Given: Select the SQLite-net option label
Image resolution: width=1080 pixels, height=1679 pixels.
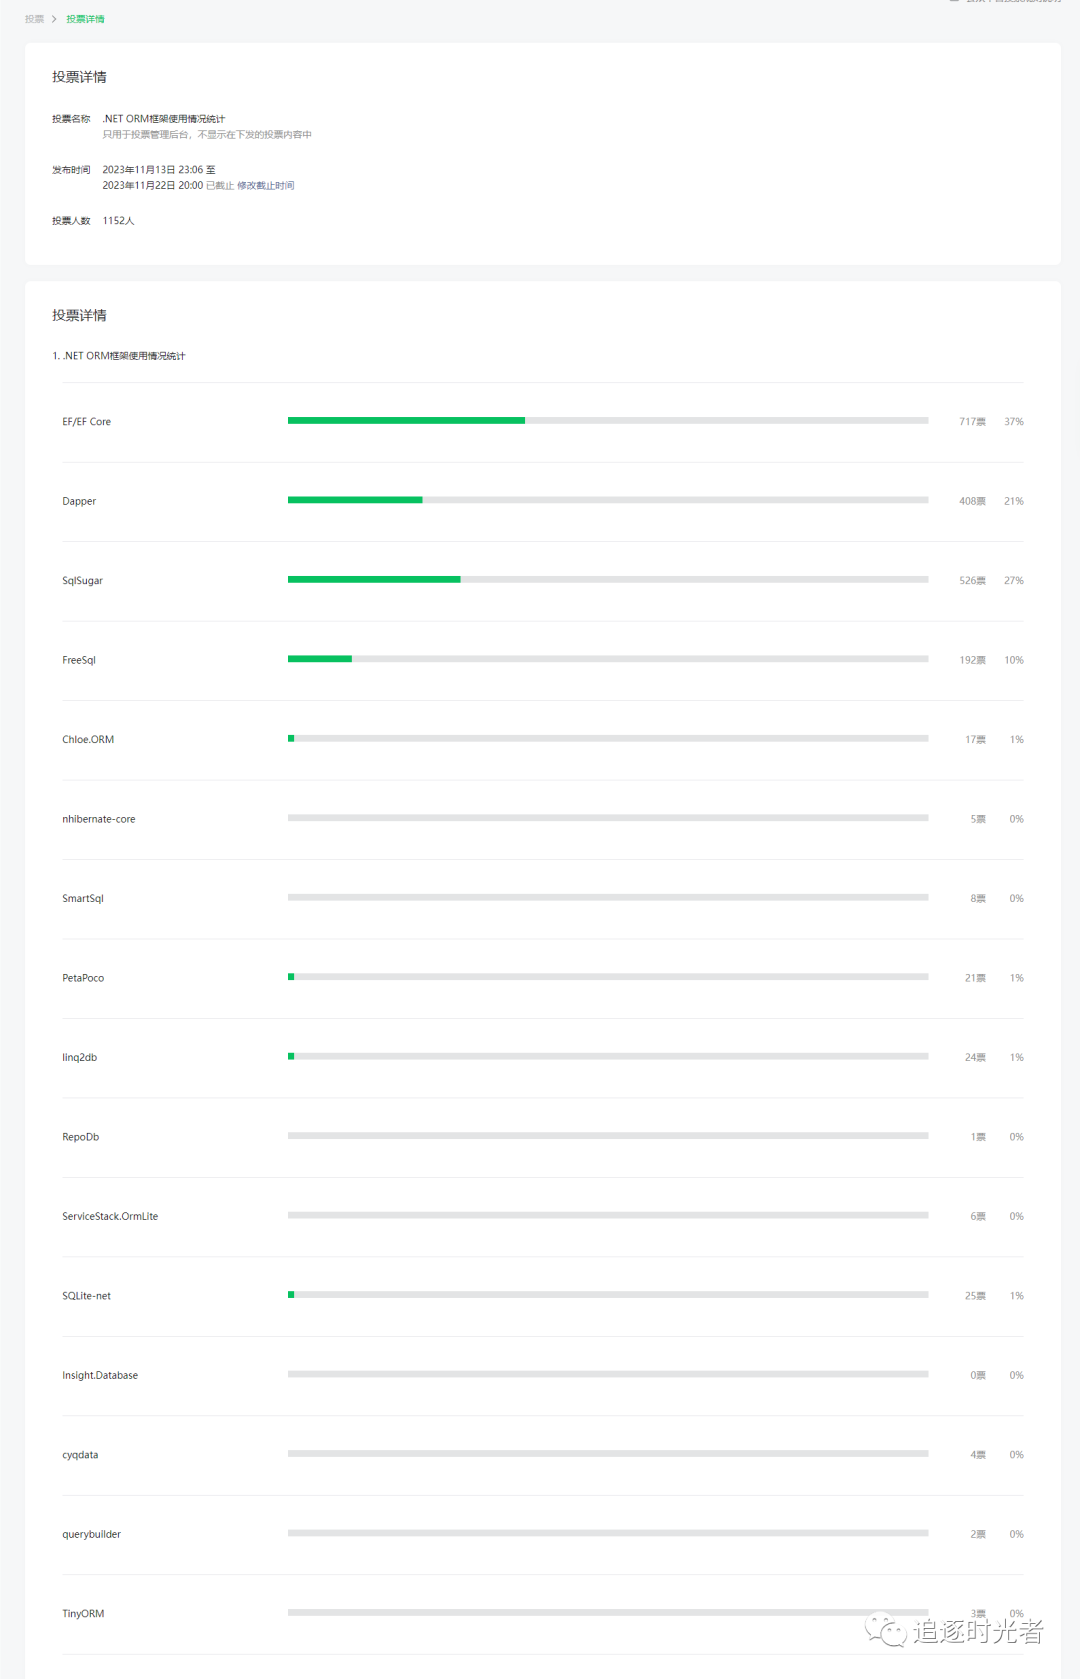Looking at the screenshot, I should tap(87, 1296).
